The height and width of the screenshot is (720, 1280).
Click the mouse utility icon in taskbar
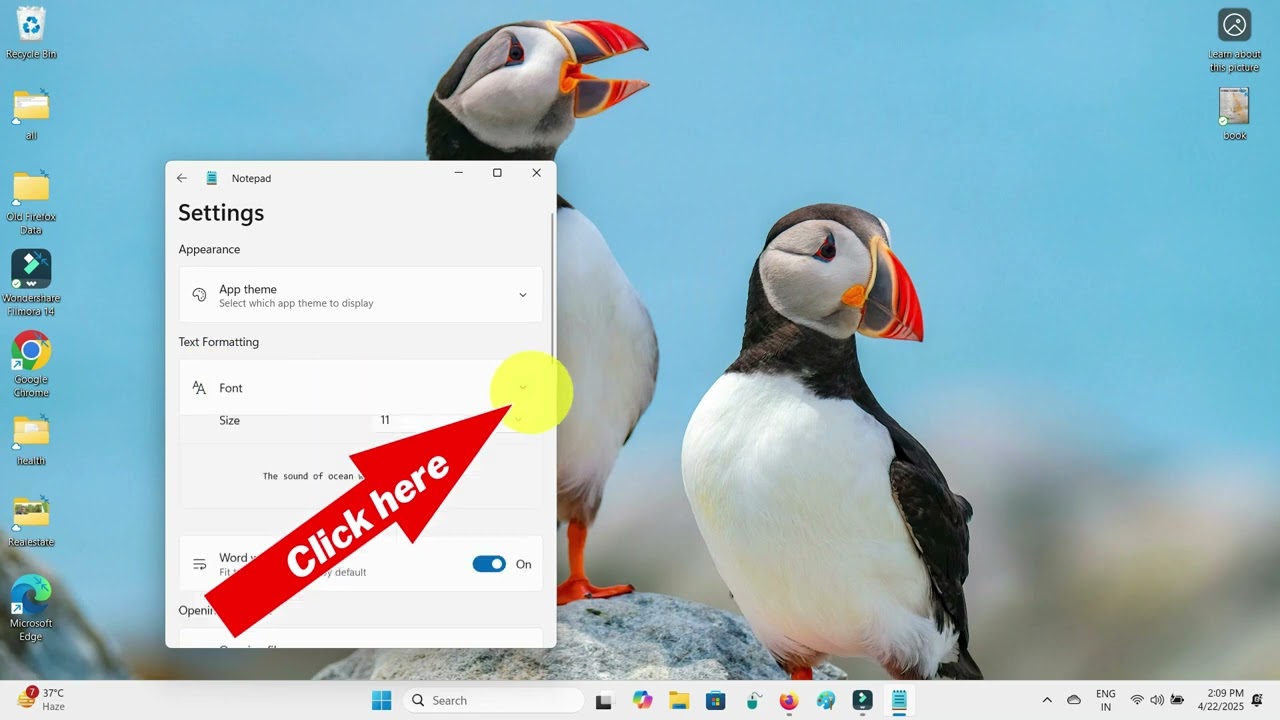753,700
